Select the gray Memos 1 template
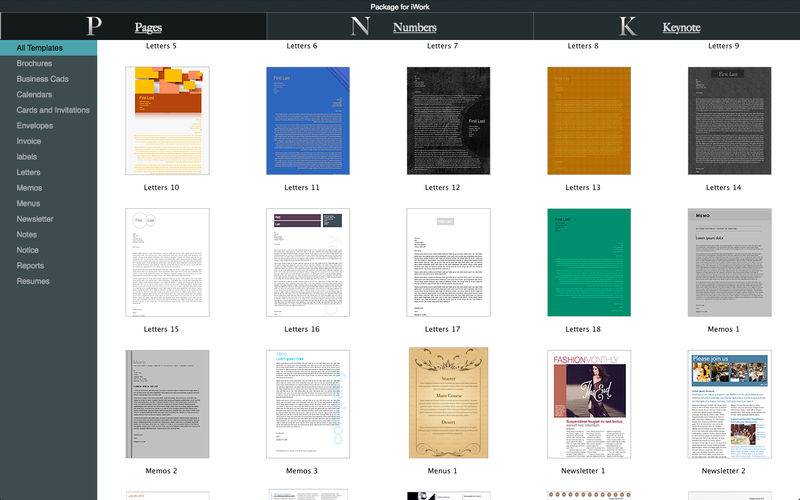Screen dimensions: 800x500 click(730, 262)
